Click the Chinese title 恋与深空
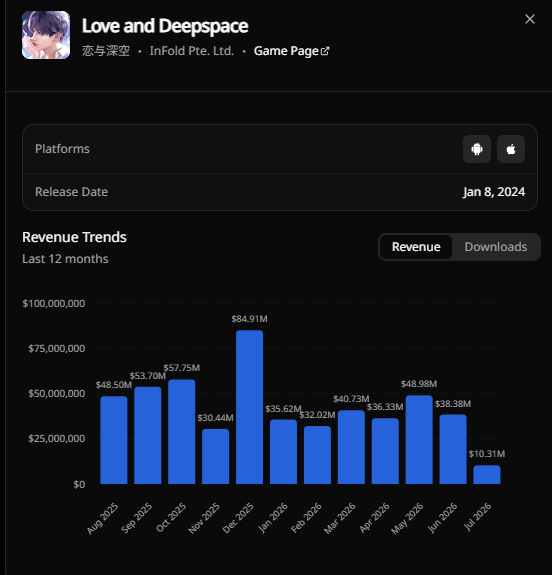The image size is (552, 575). [x=106, y=51]
